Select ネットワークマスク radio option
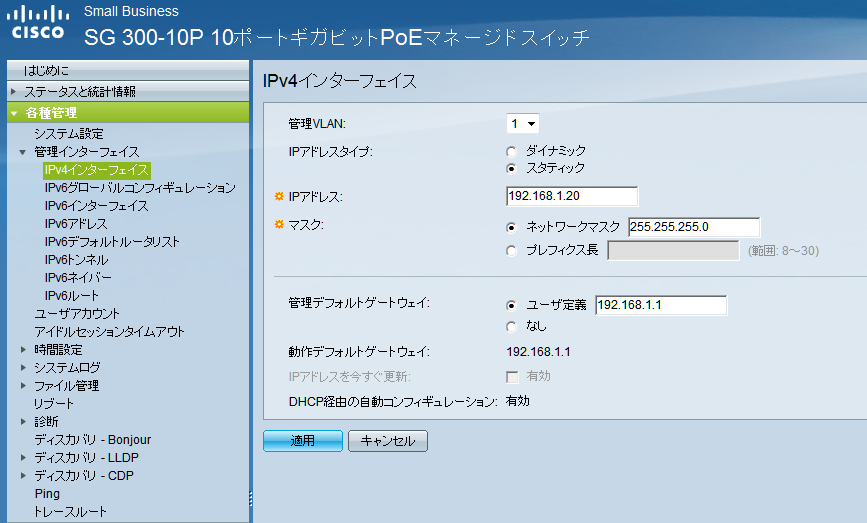The height and width of the screenshot is (523, 867). 511,227
